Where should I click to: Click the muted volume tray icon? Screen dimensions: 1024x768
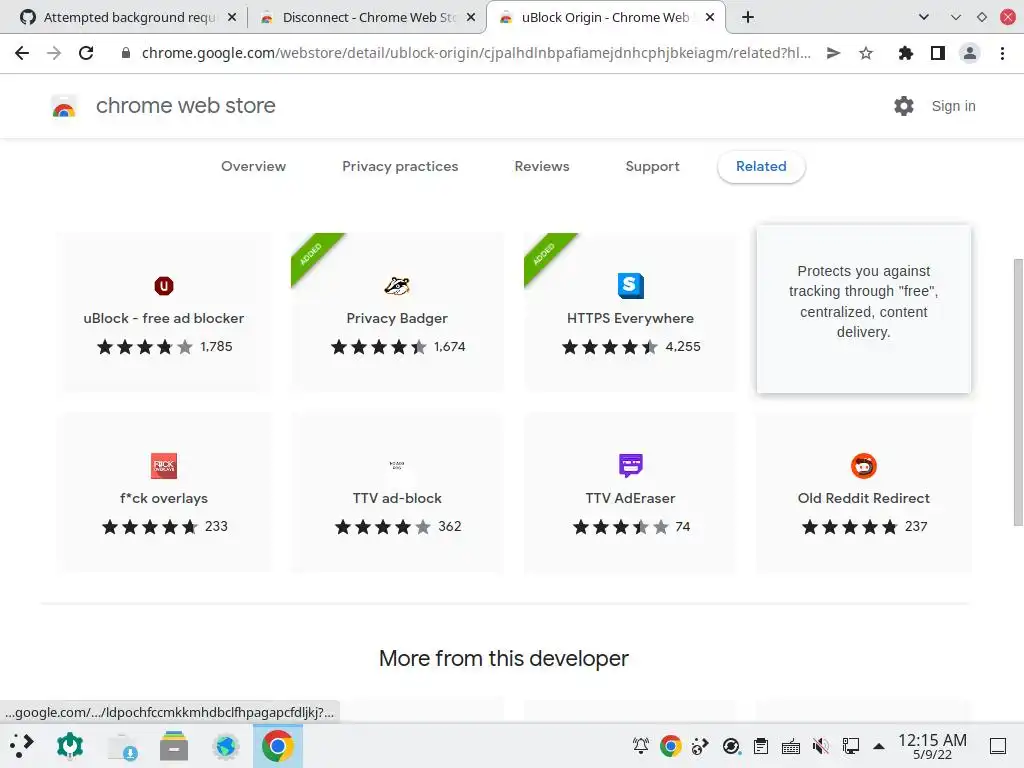[x=820, y=746]
